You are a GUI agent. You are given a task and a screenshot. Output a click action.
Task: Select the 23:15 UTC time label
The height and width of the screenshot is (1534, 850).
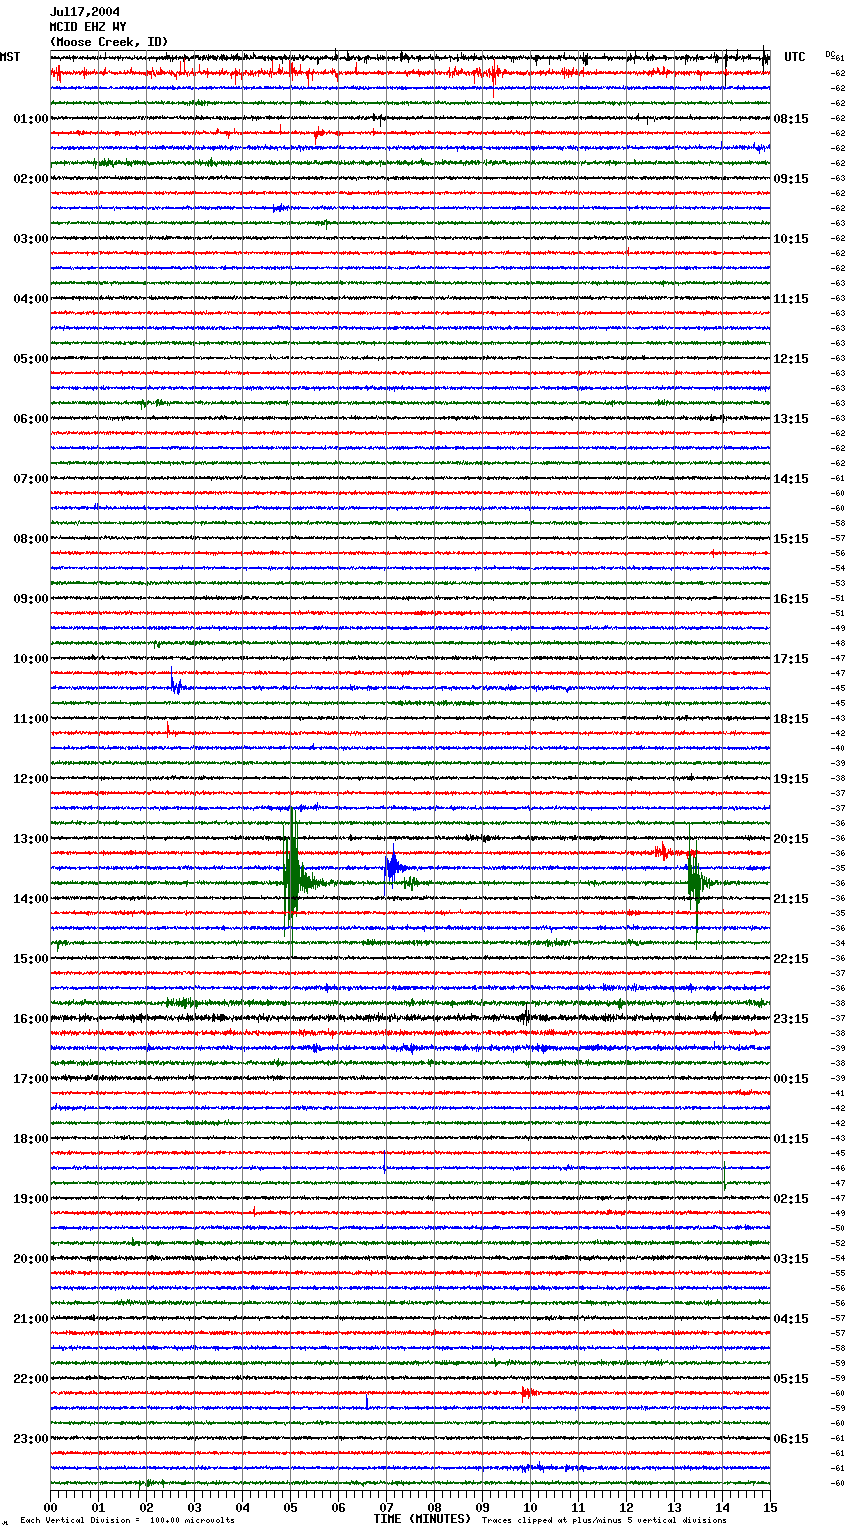[x=791, y=1019]
